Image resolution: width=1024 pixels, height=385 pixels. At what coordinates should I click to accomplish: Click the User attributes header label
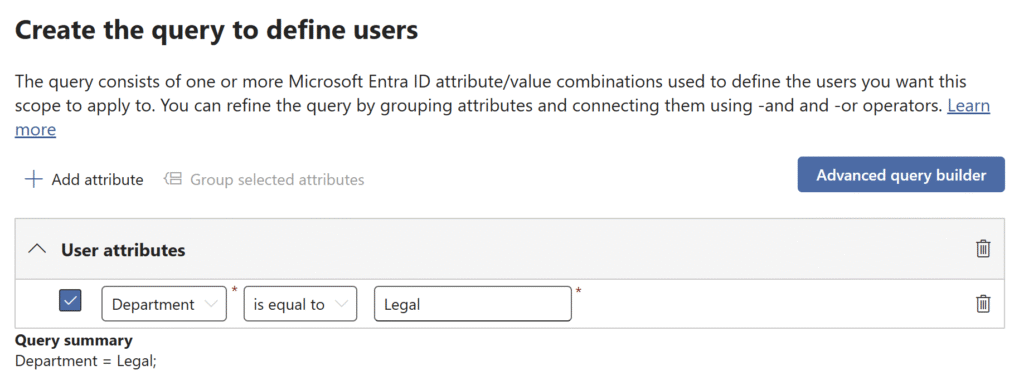click(x=123, y=250)
